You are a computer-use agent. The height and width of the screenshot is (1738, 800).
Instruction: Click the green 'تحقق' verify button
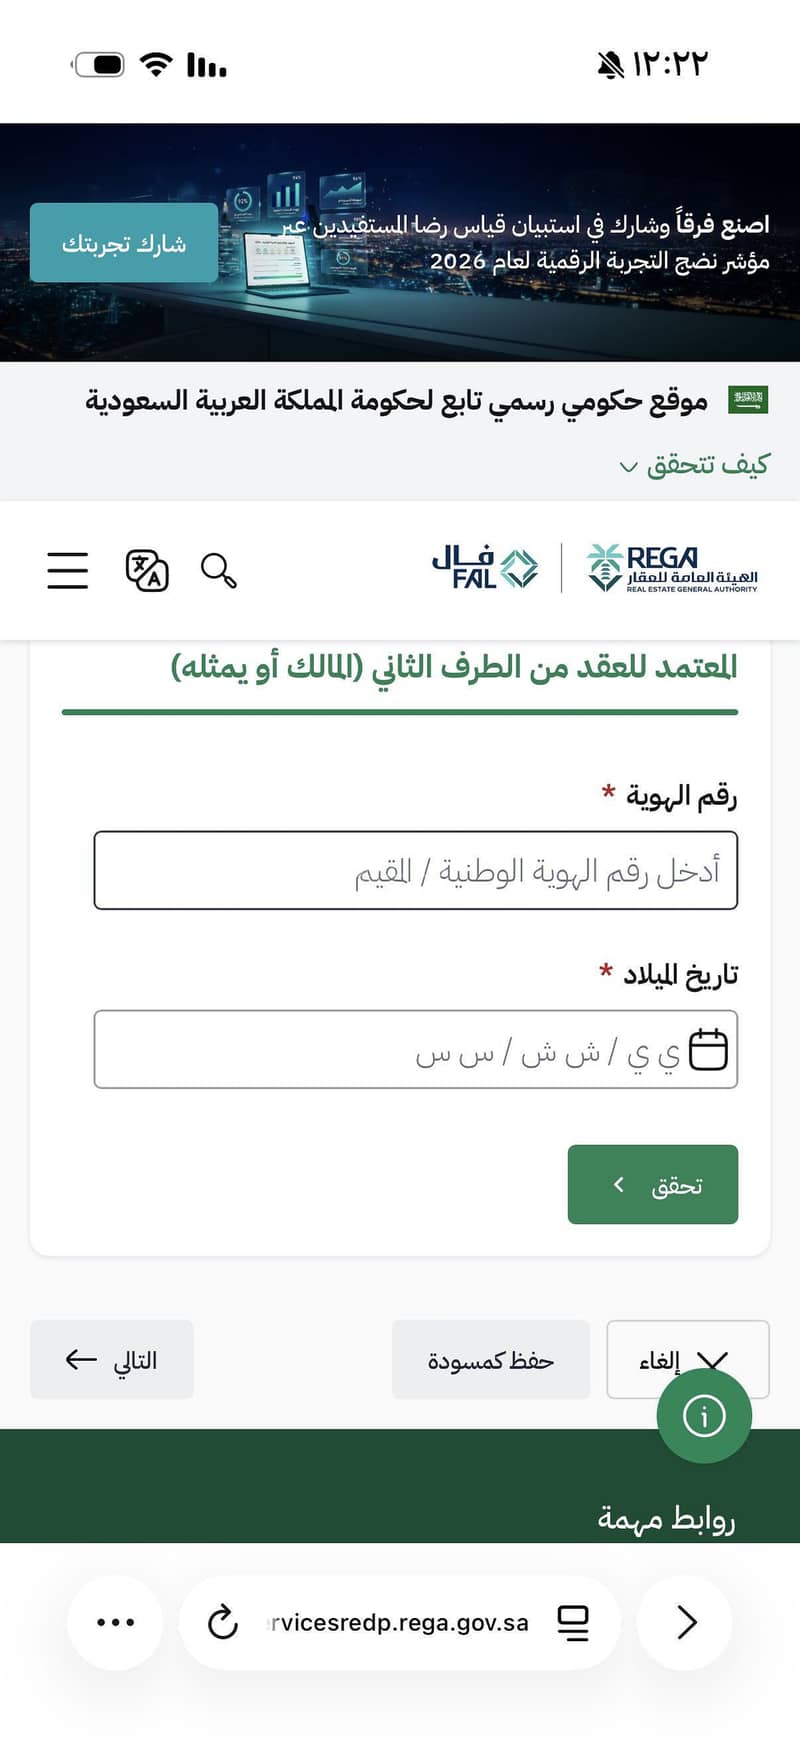(653, 1184)
